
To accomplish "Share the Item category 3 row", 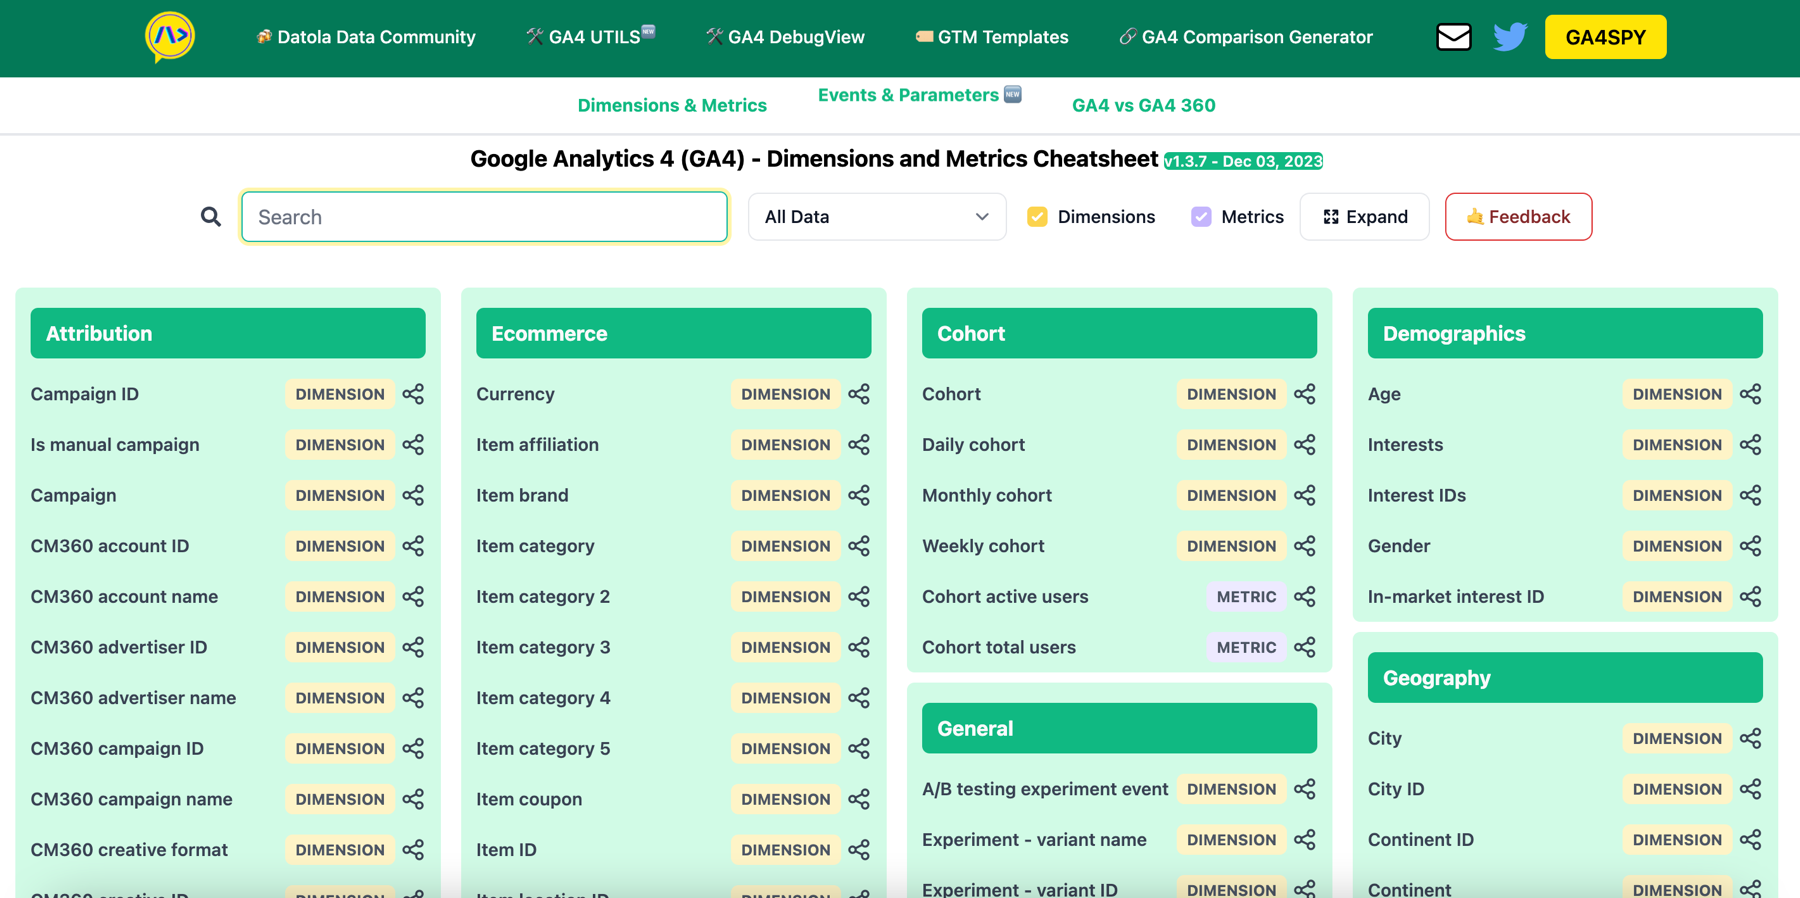I will tap(859, 647).
